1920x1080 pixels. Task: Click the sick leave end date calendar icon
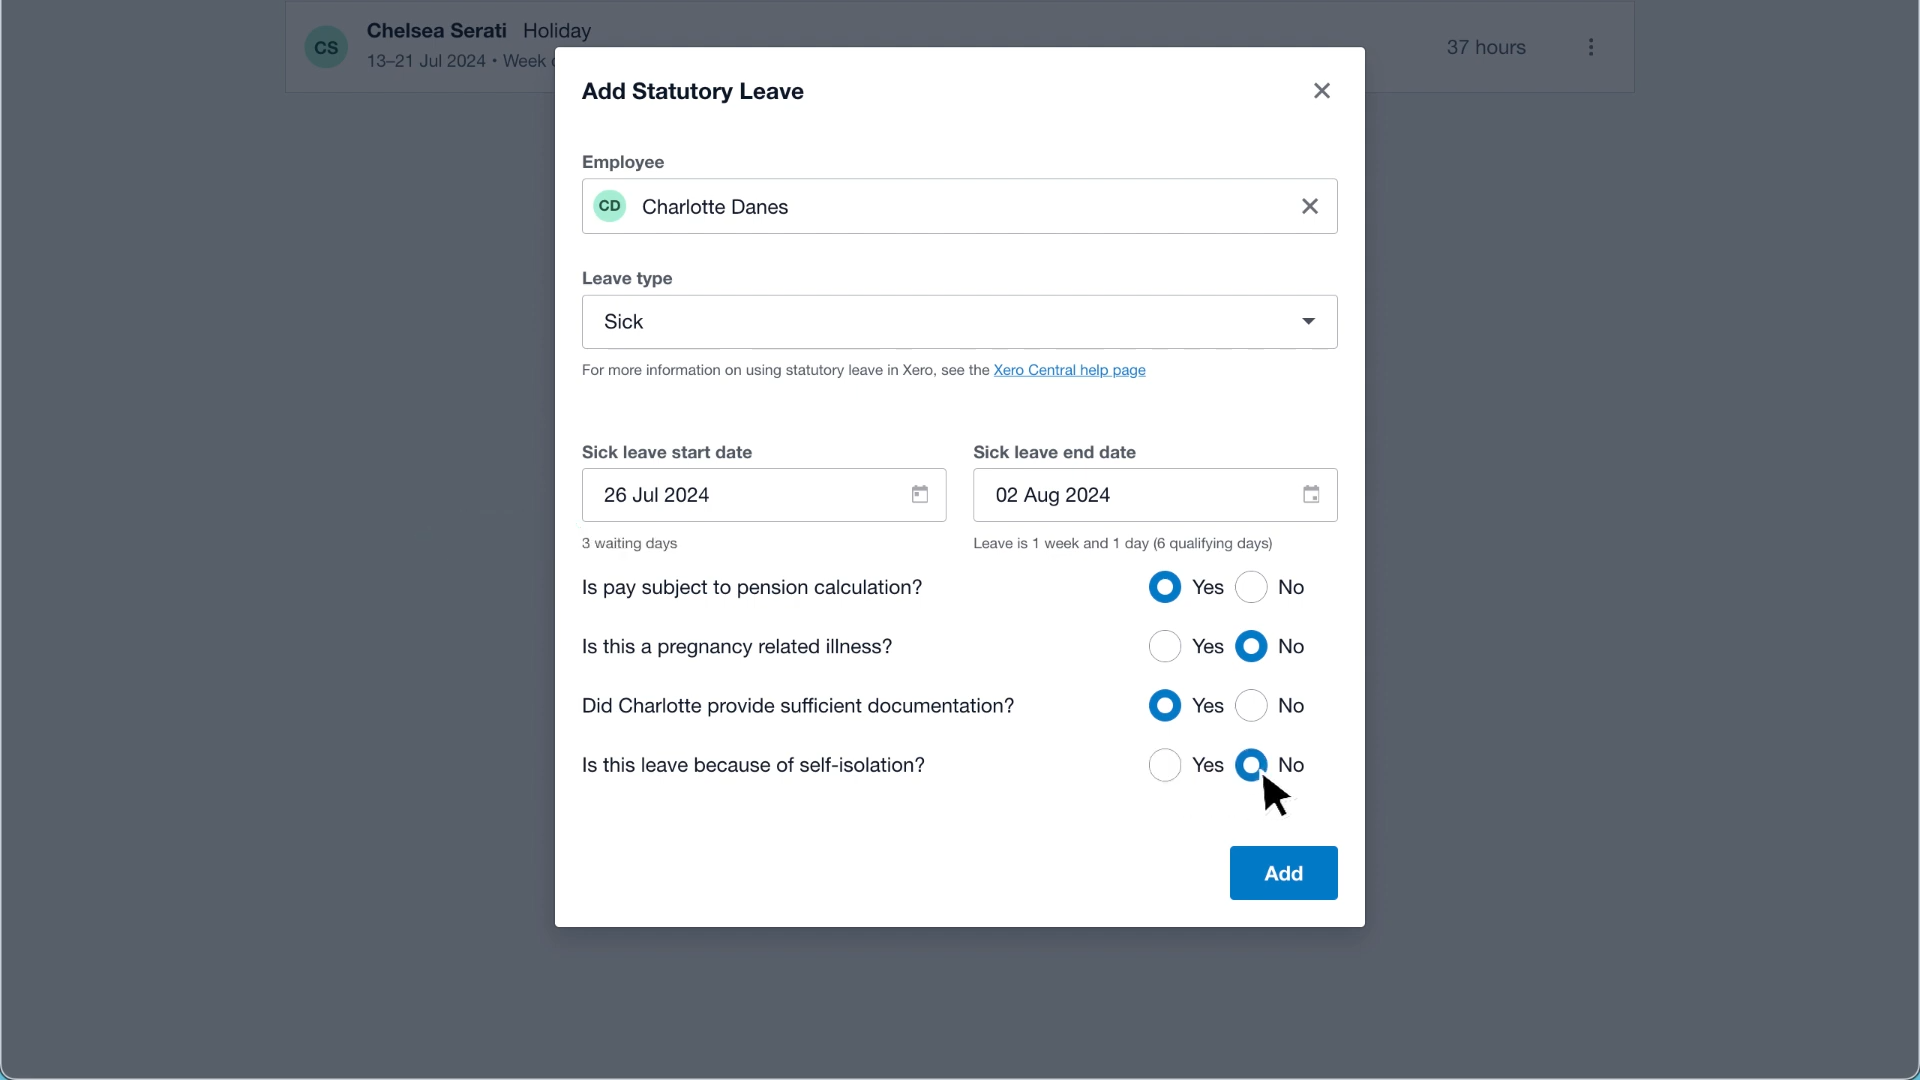click(x=1310, y=494)
